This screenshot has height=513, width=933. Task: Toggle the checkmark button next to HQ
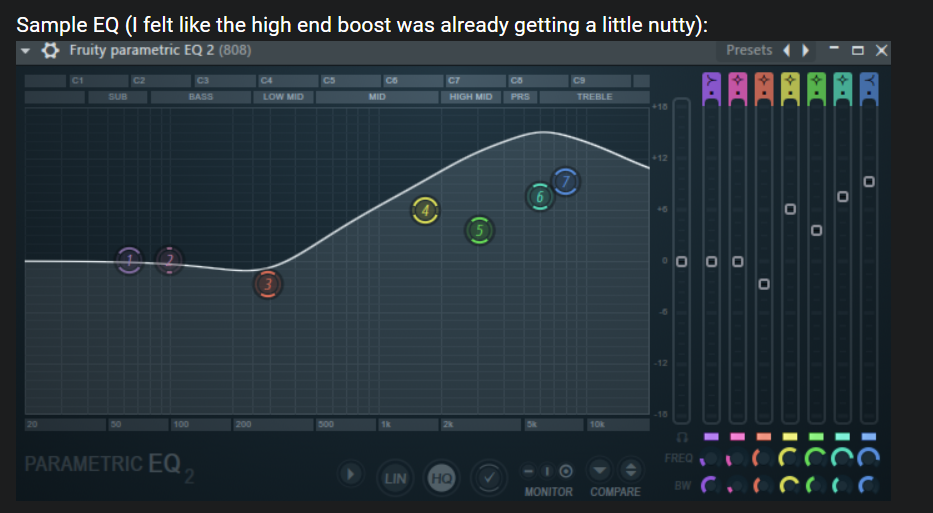coord(487,476)
